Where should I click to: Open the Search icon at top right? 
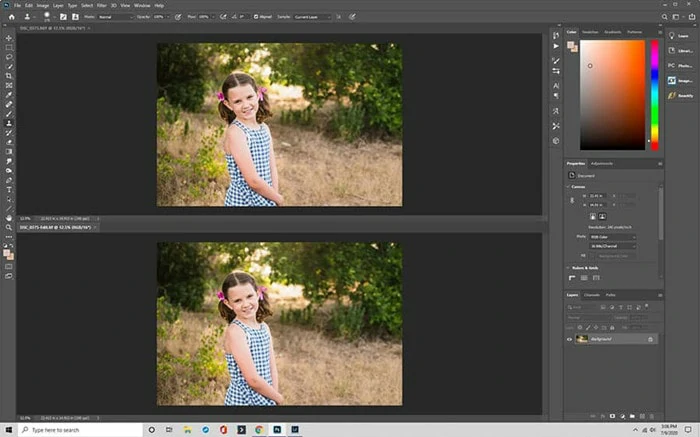(664, 17)
